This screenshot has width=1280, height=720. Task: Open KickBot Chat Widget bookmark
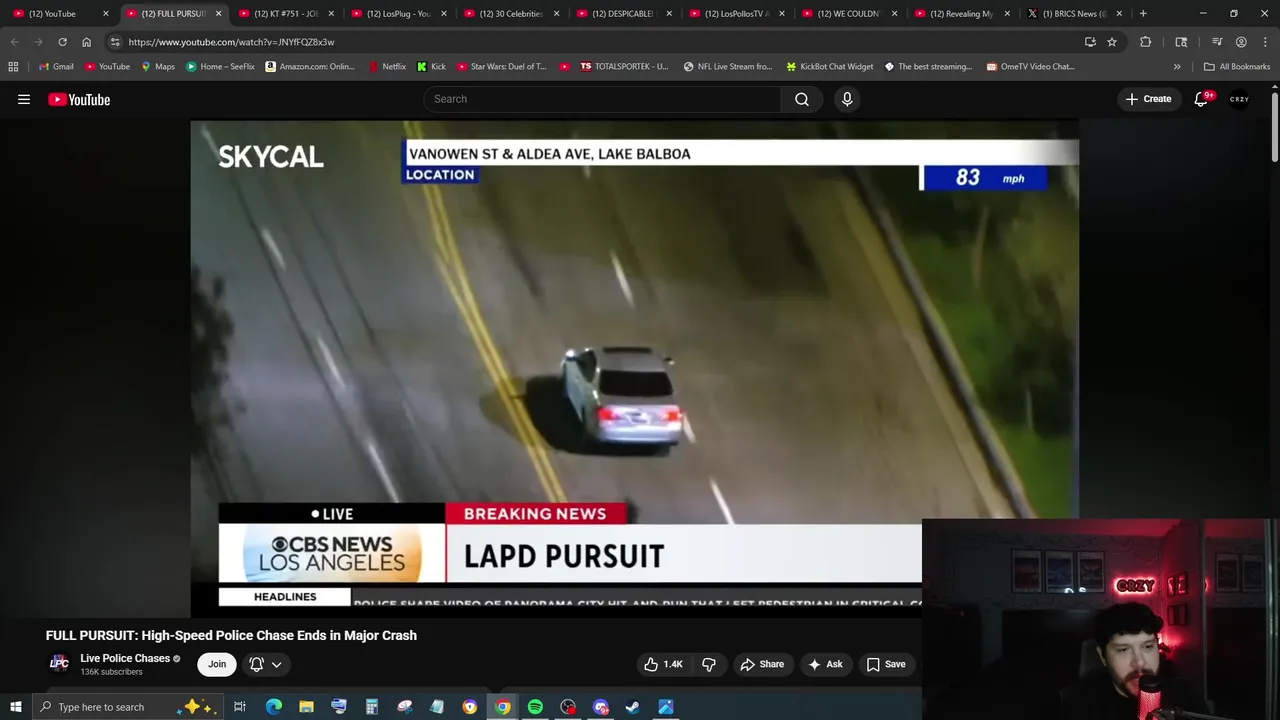pos(829,67)
